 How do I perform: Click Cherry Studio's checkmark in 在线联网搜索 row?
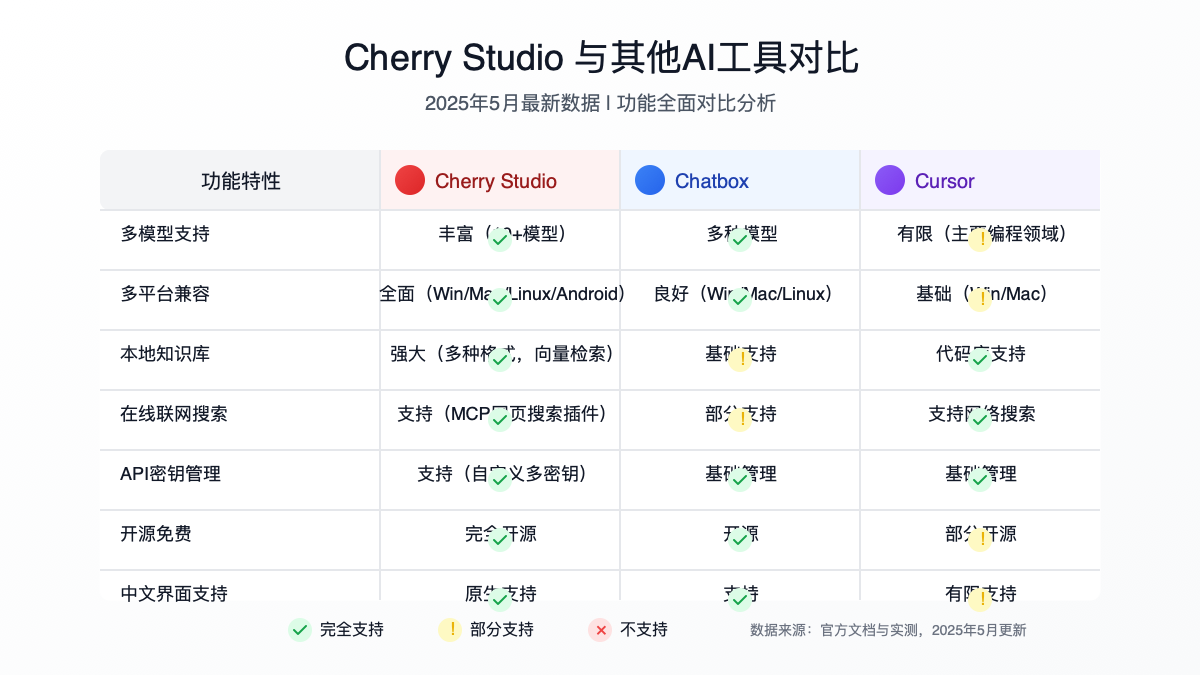coord(500,420)
